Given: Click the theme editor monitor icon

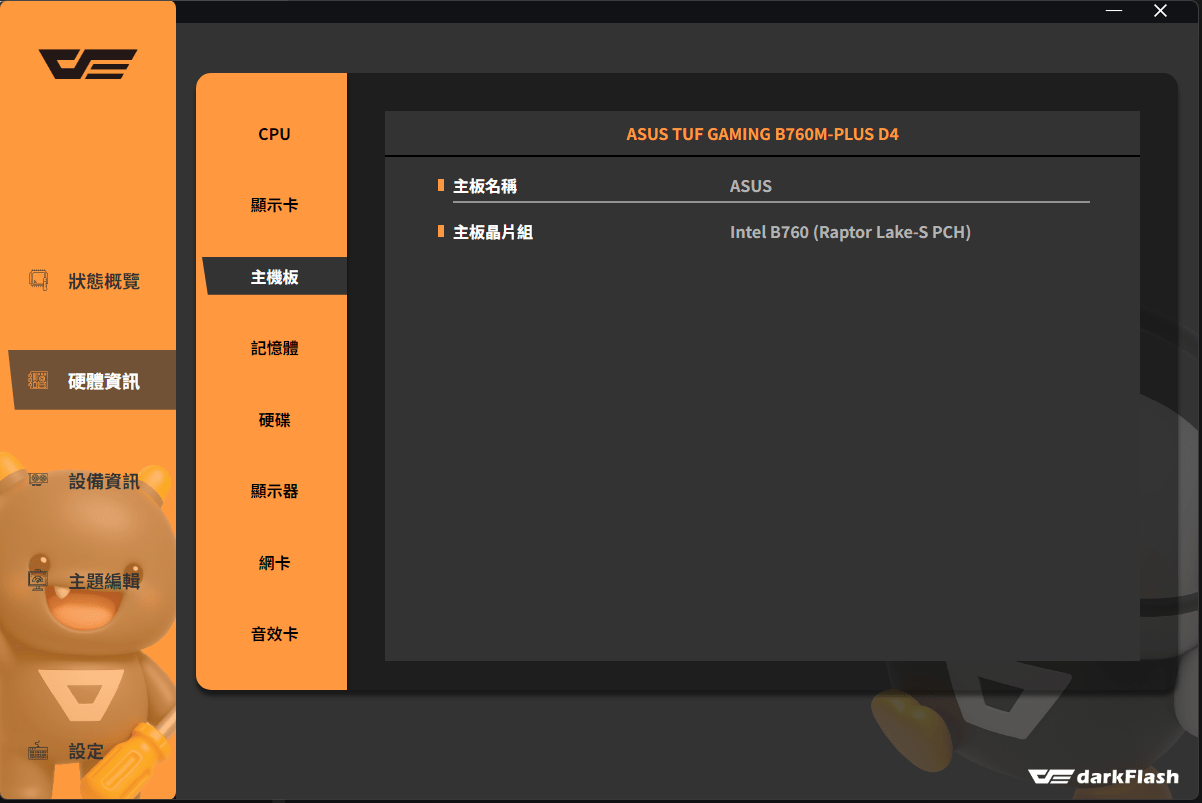Looking at the screenshot, I should click(38, 581).
